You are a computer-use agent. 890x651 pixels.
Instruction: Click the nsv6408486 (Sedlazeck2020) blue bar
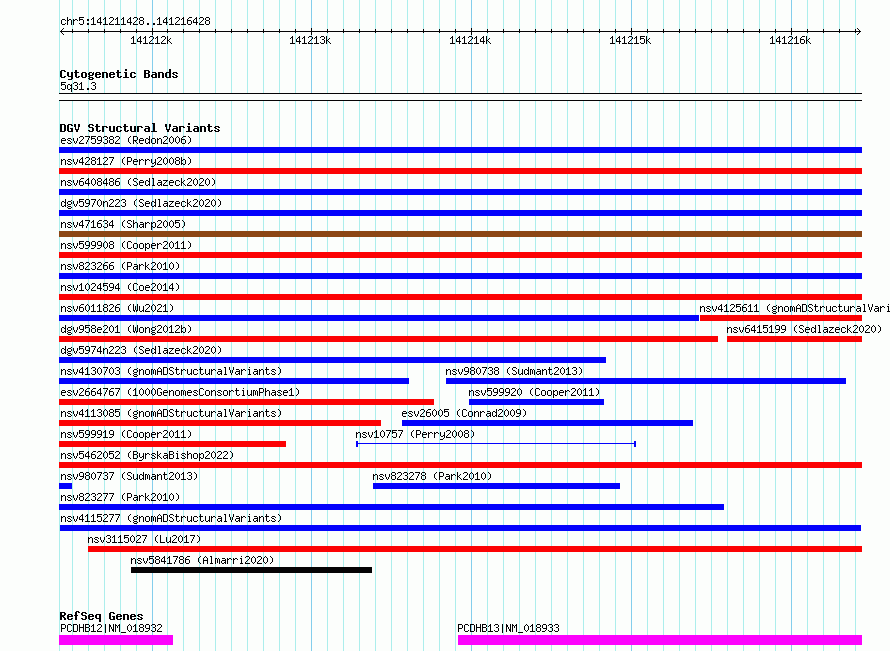460,192
